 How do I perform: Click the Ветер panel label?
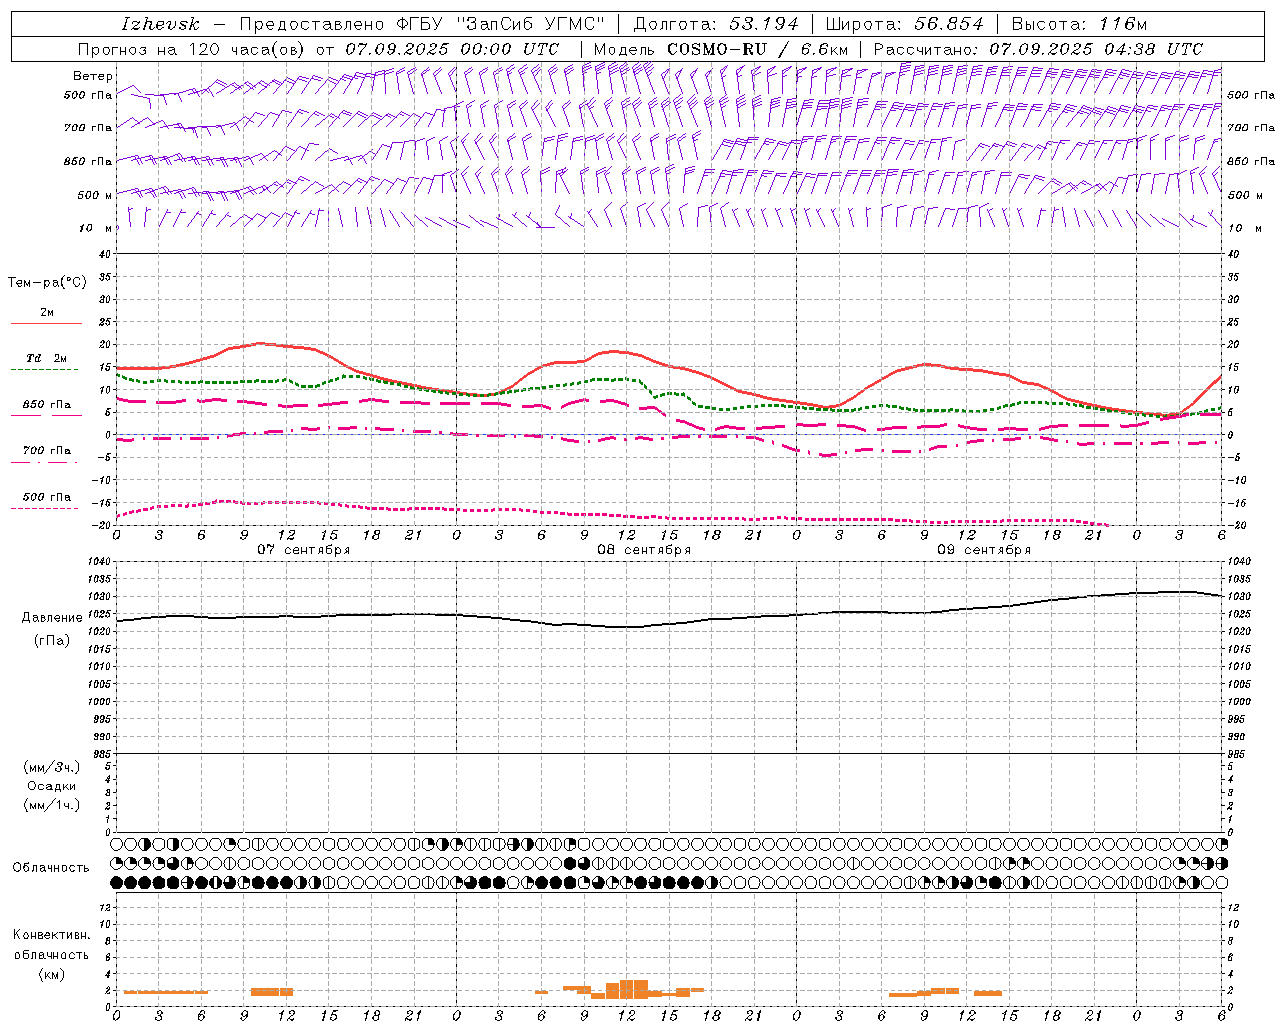tap(93, 76)
